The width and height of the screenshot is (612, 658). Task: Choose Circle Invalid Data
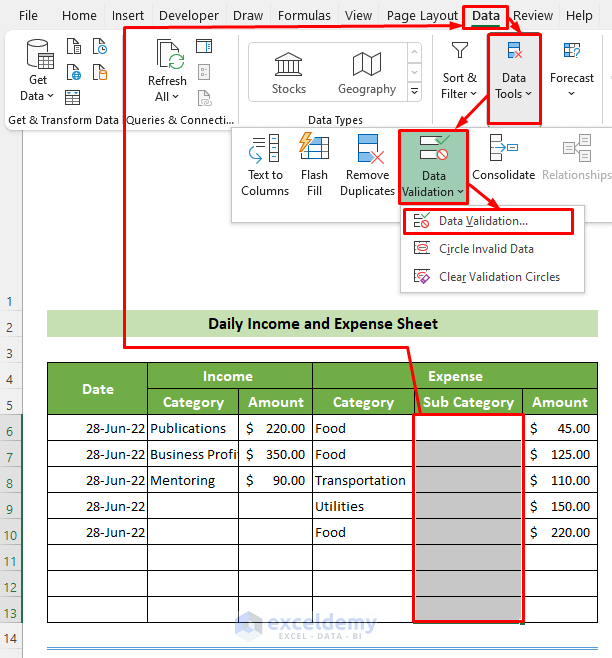pos(492,249)
